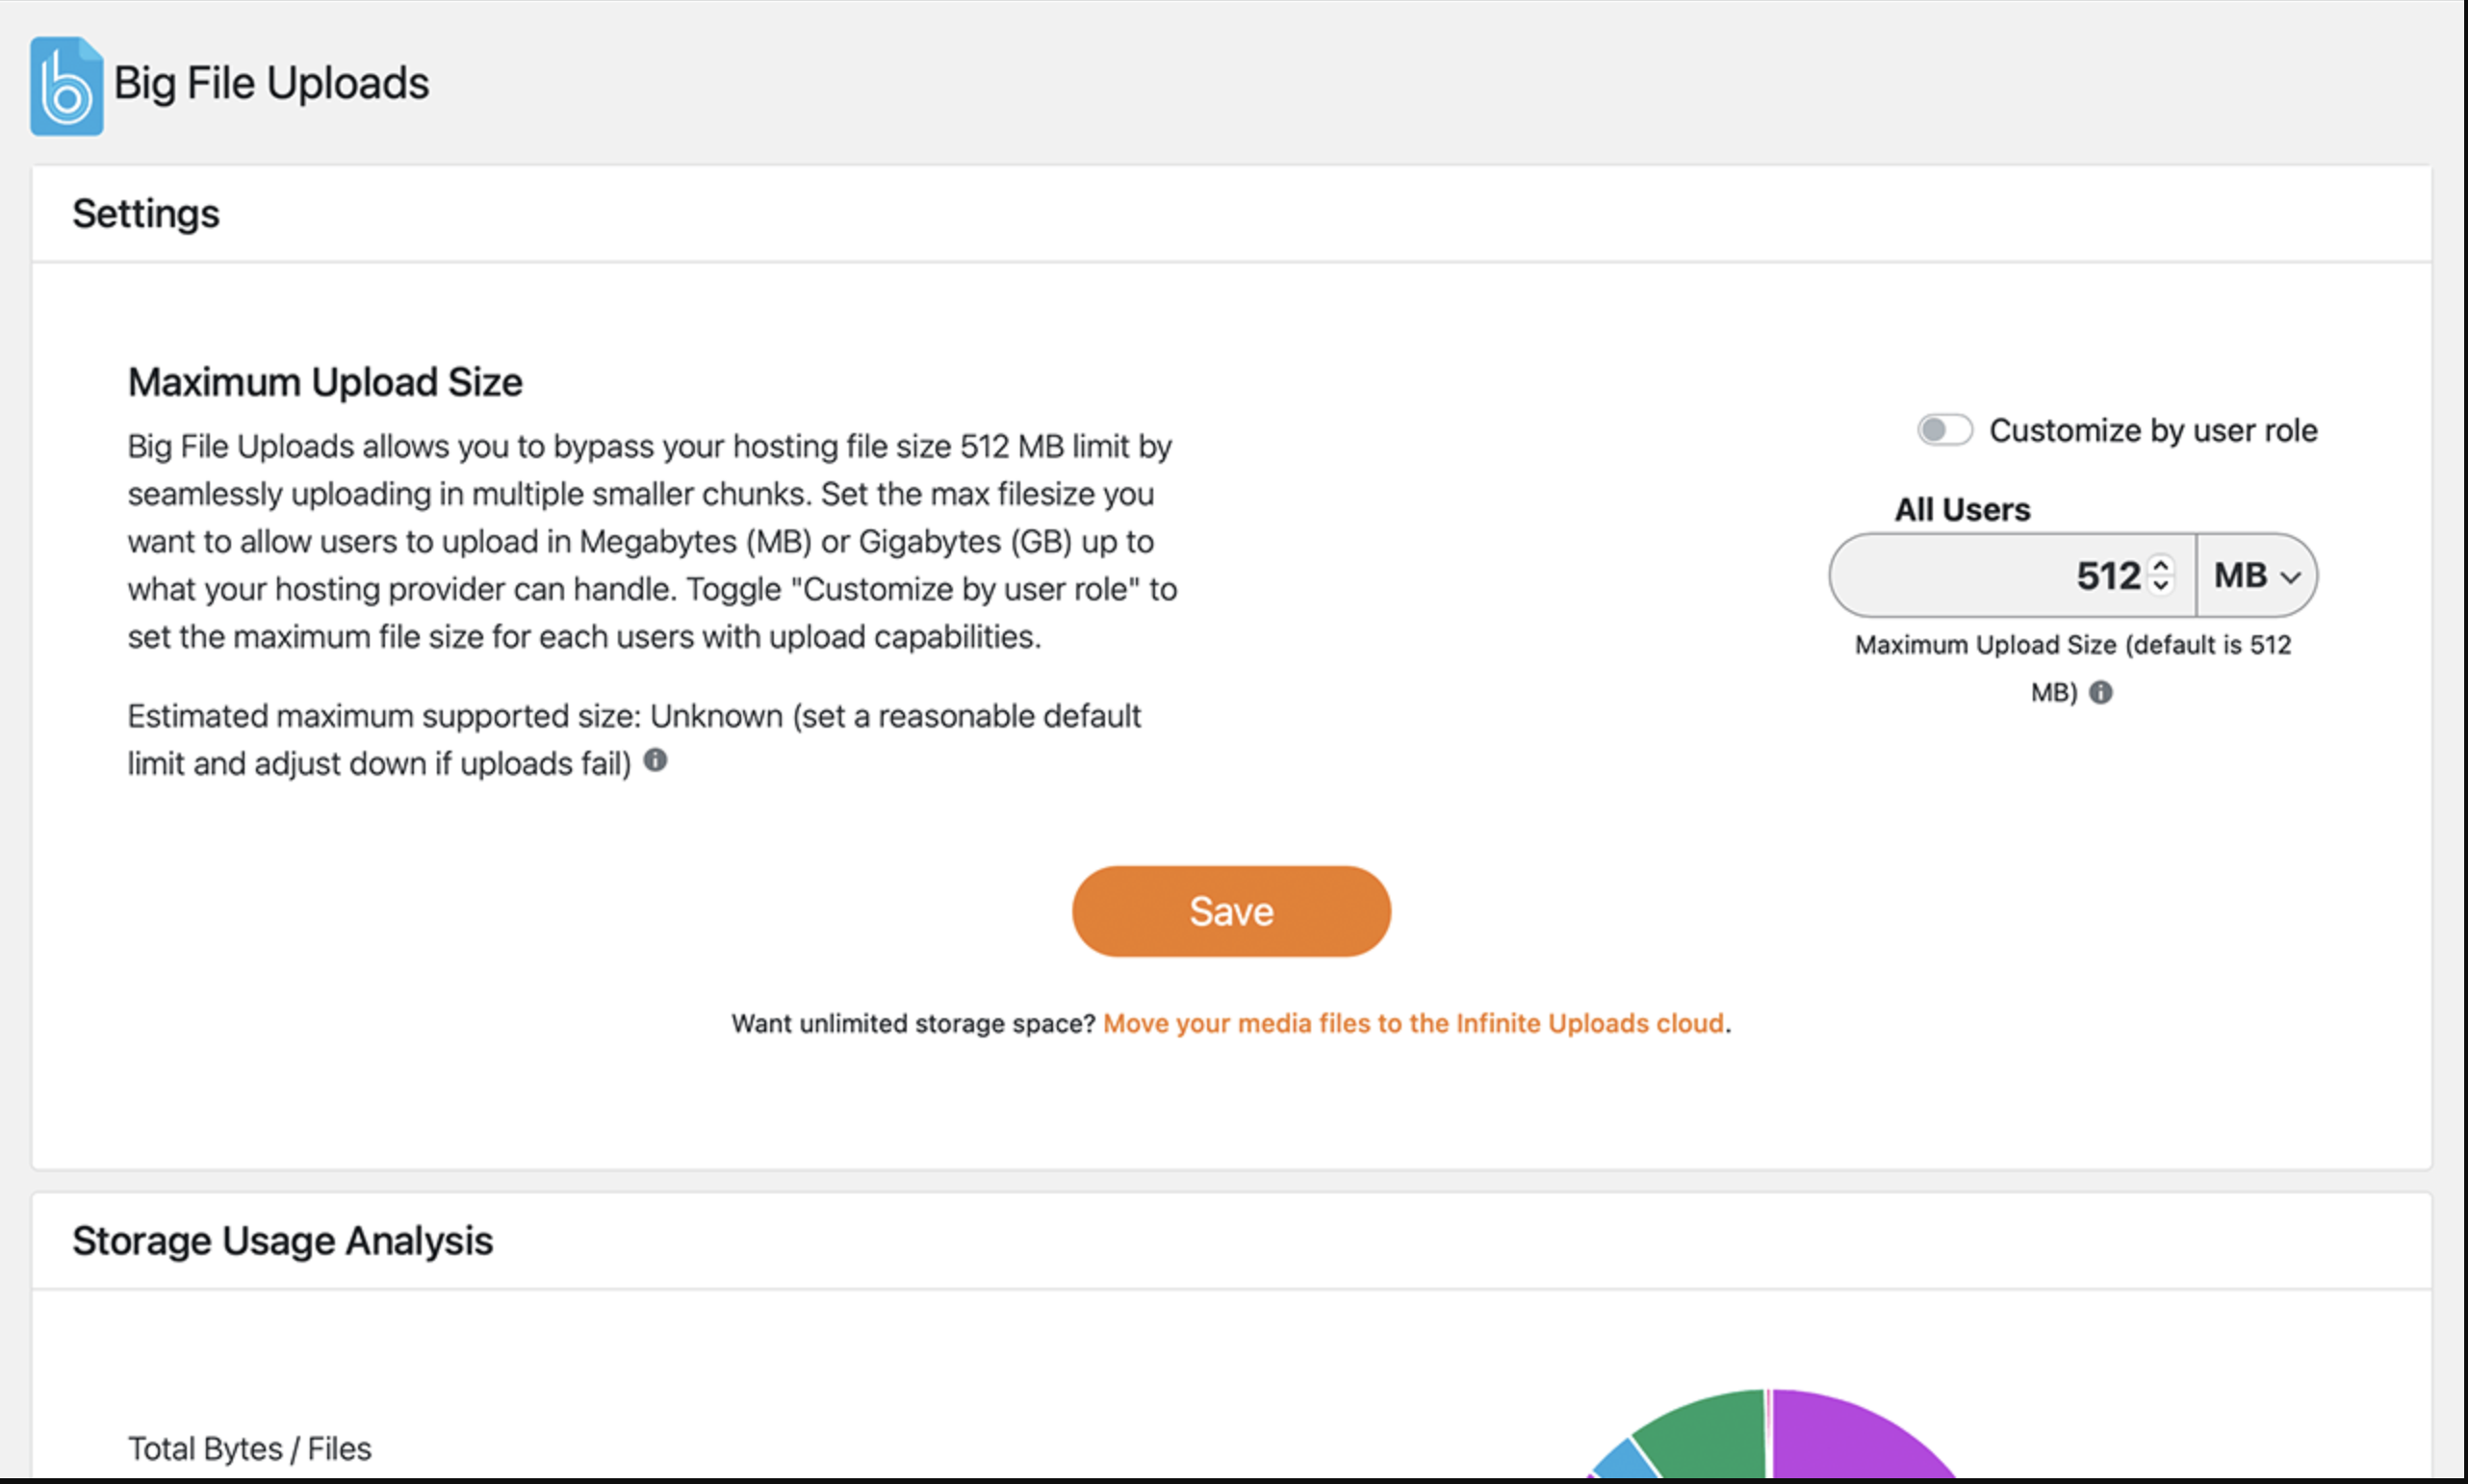Open the MB unit dropdown
The height and width of the screenshot is (1484, 2468).
click(x=2256, y=576)
